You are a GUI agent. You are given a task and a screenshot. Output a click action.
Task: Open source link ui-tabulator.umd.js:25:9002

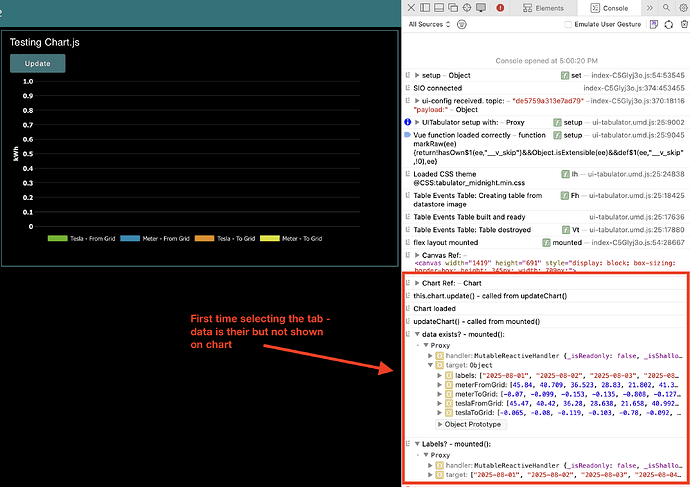pos(638,122)
